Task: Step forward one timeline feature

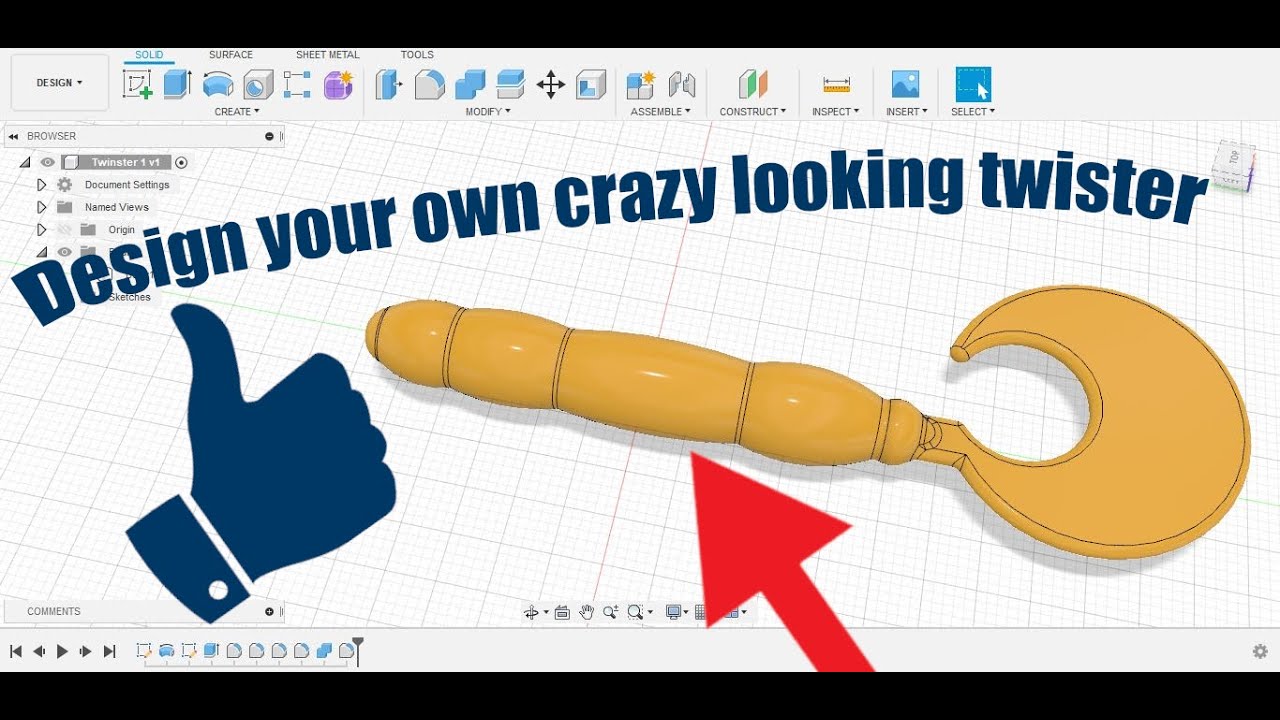Action: click(x=86, y=651)
